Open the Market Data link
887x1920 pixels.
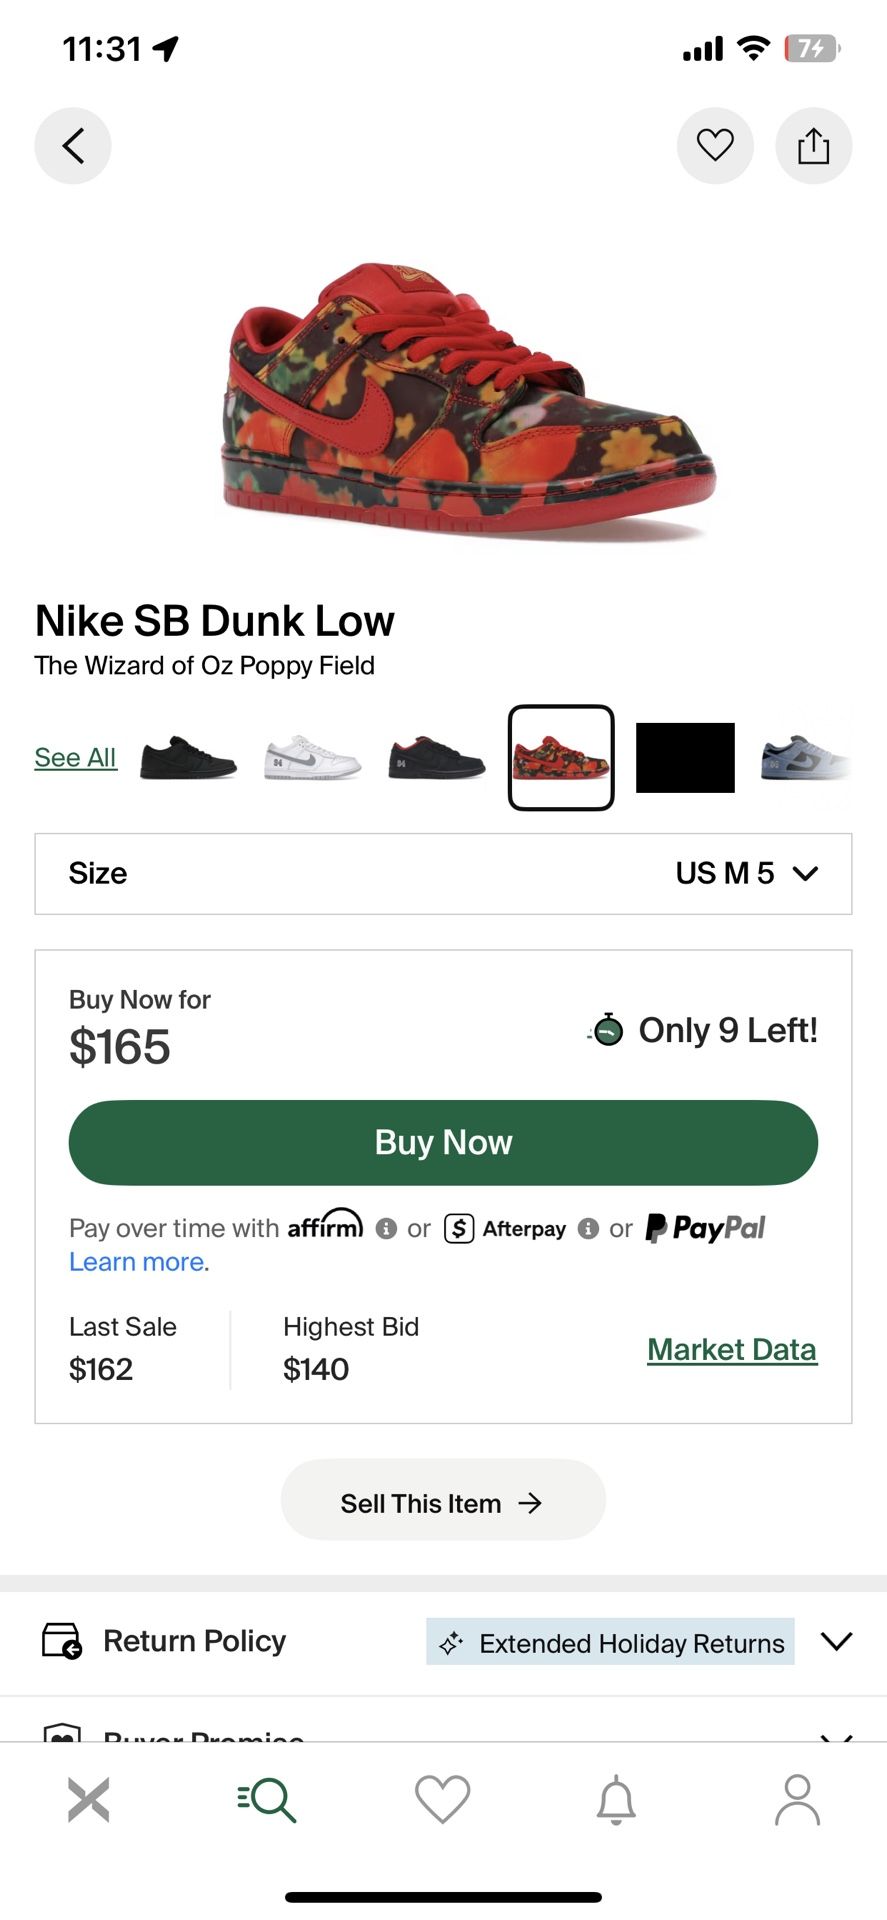(x=731, y=1349)
